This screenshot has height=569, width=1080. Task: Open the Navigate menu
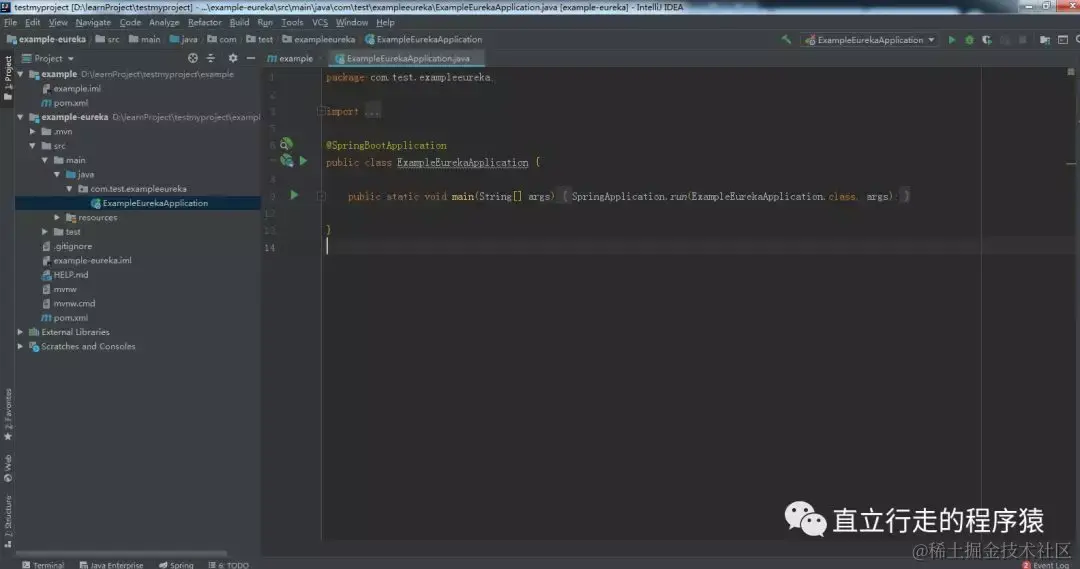coord(93,23)
